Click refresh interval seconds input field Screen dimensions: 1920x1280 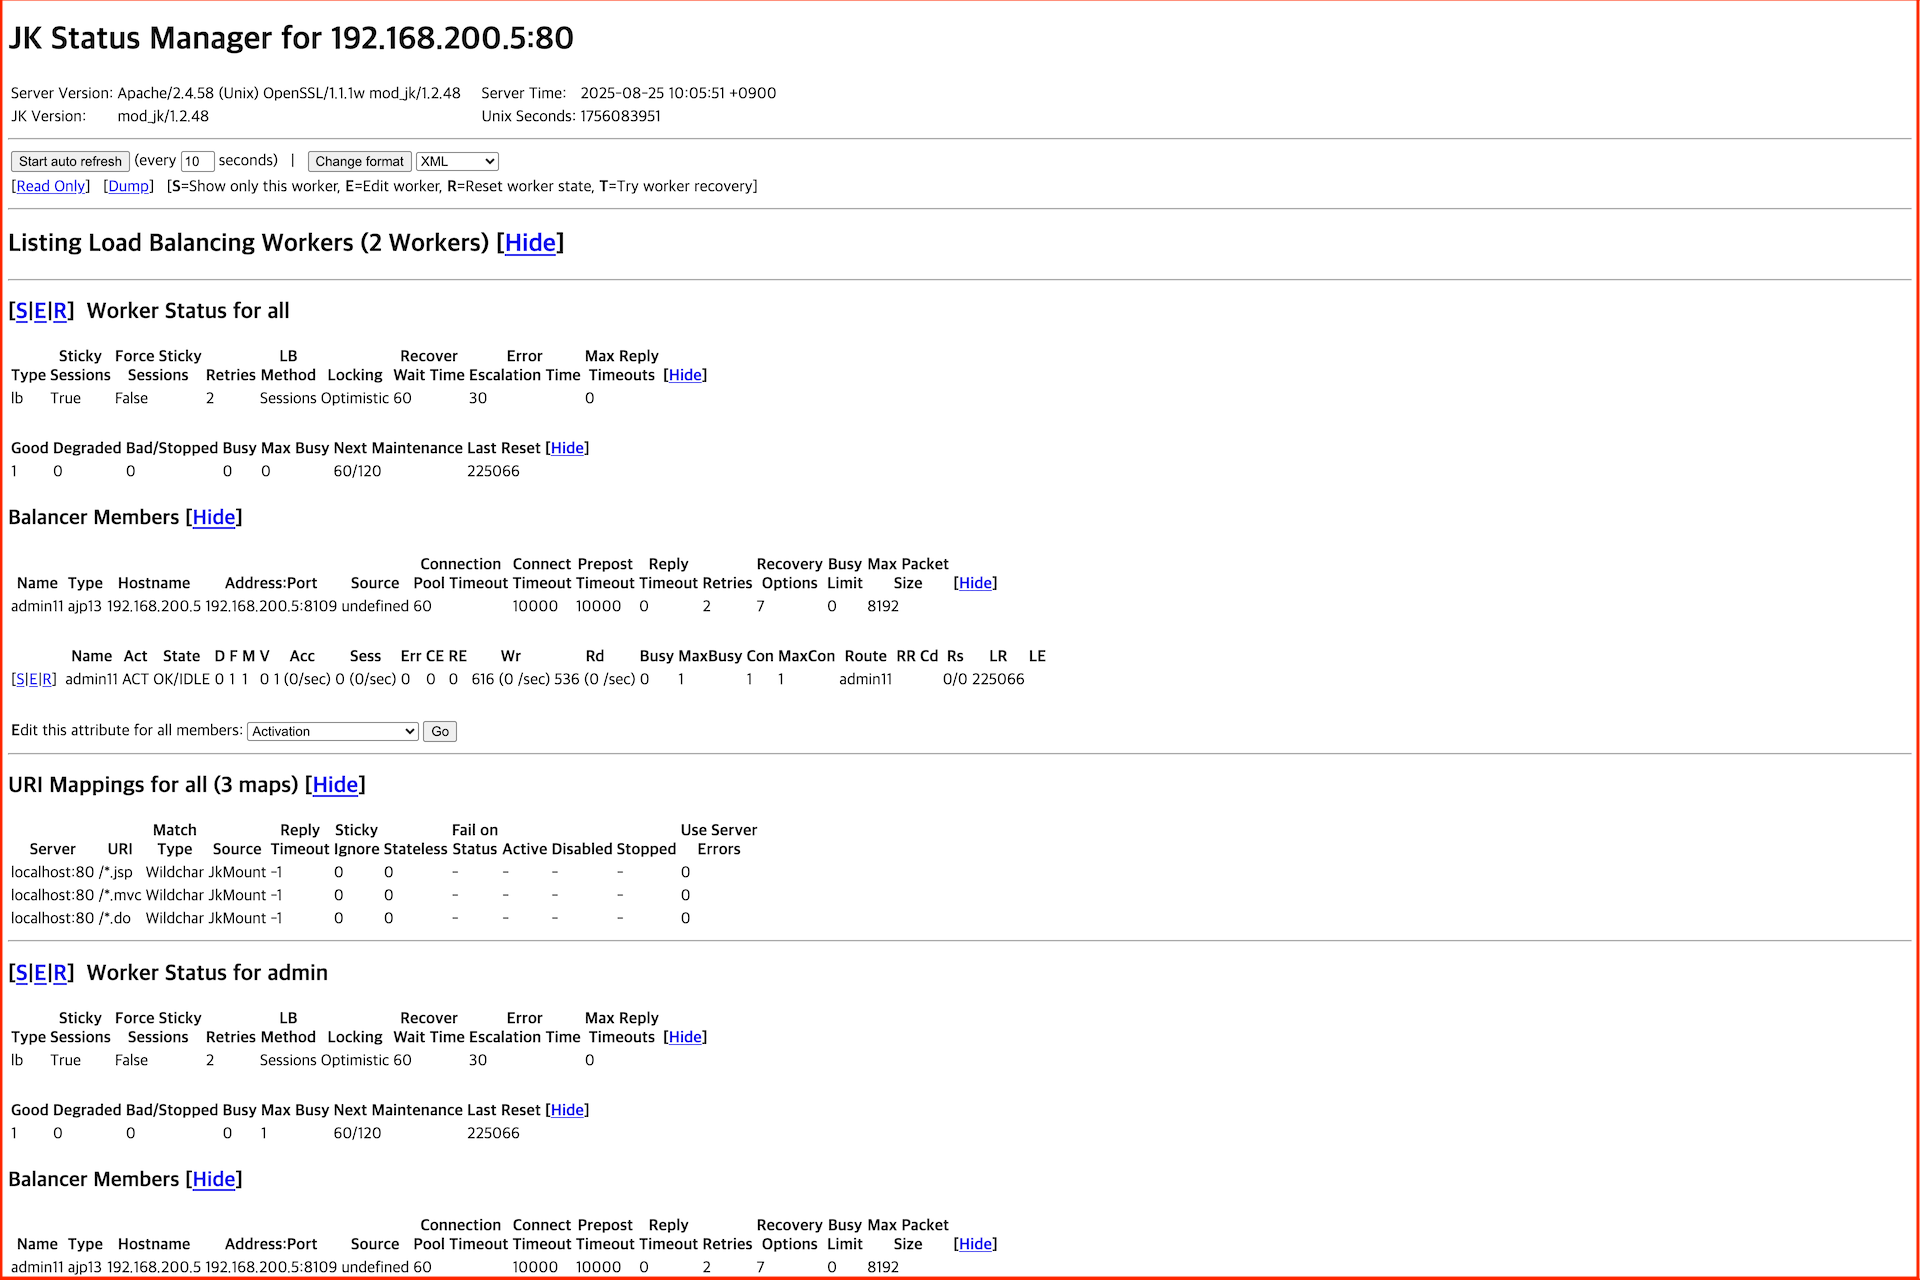(x=196, y=161)
